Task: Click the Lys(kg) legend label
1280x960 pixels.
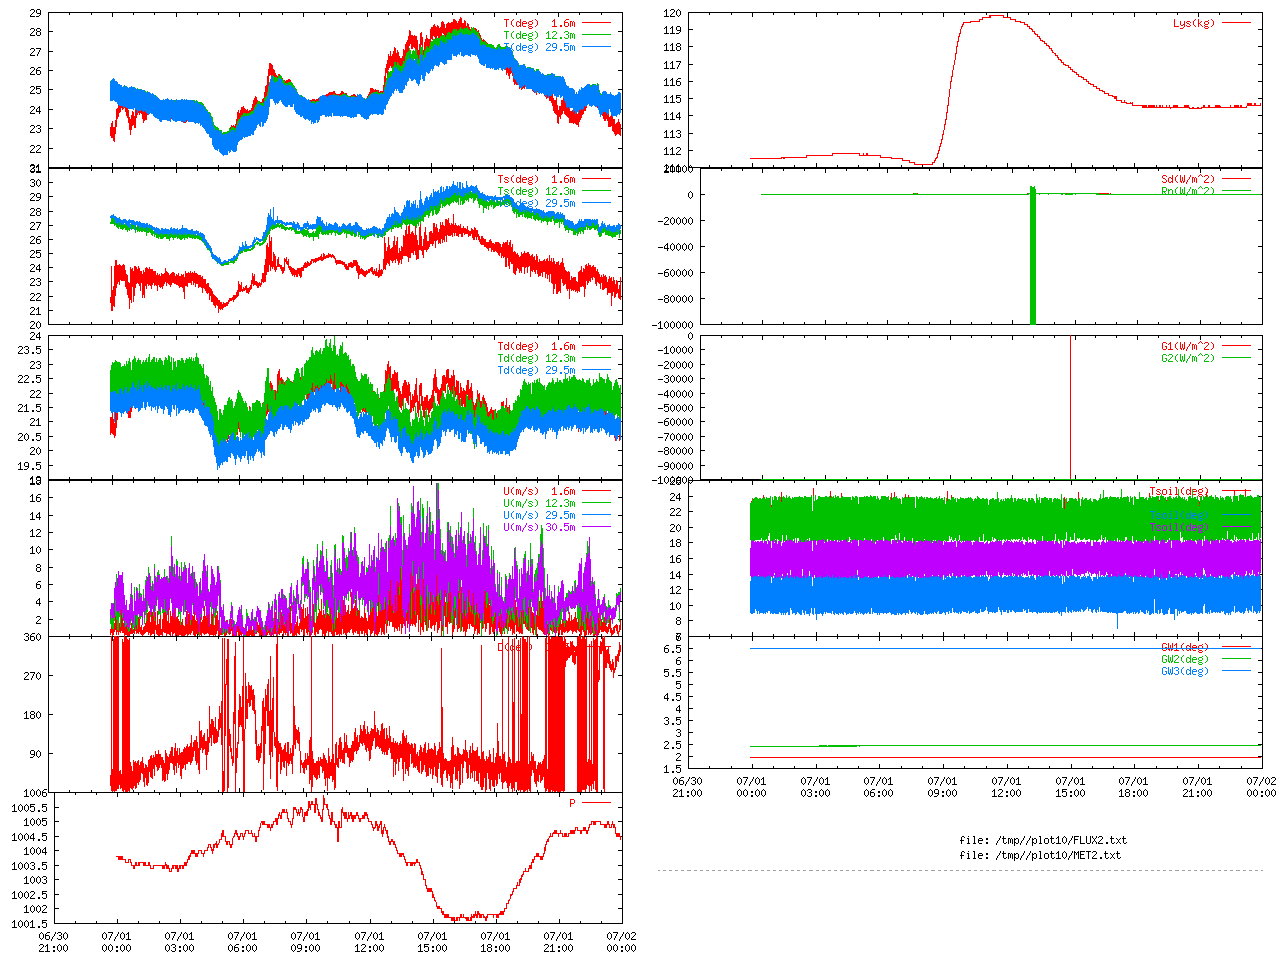Action: [x=1194, y=23]
